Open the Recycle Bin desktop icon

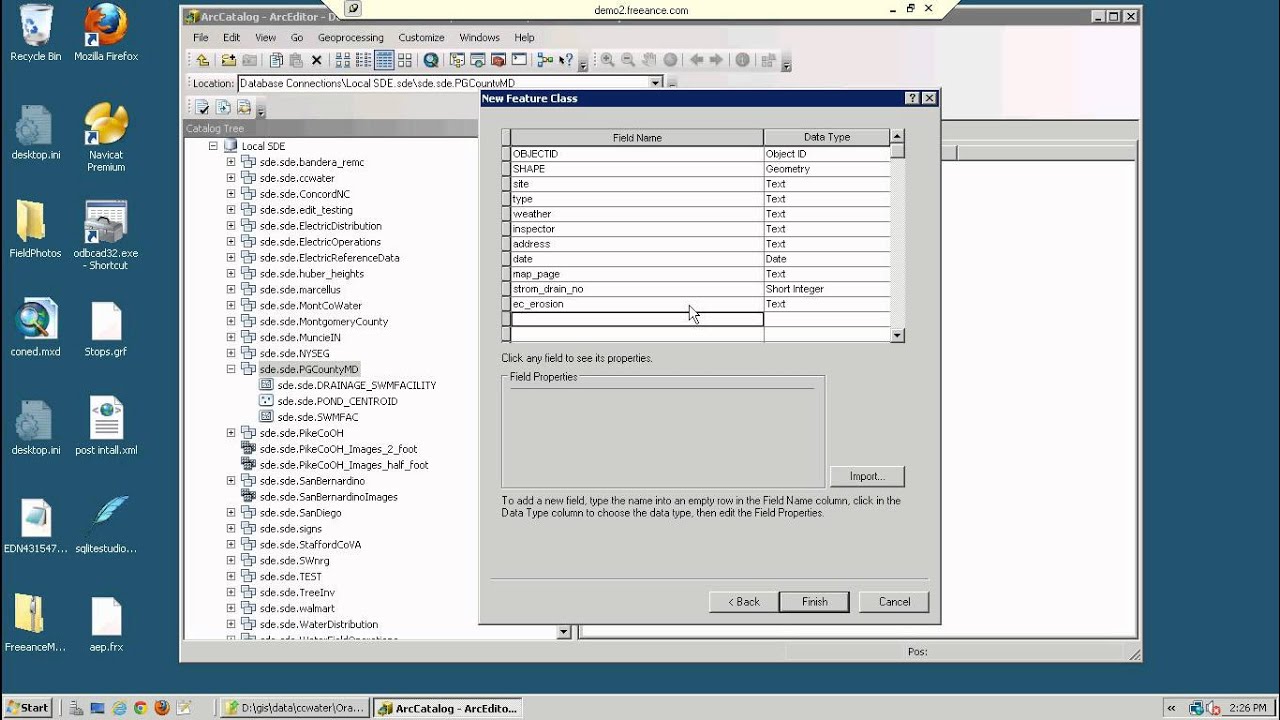(x=36, y=33)
